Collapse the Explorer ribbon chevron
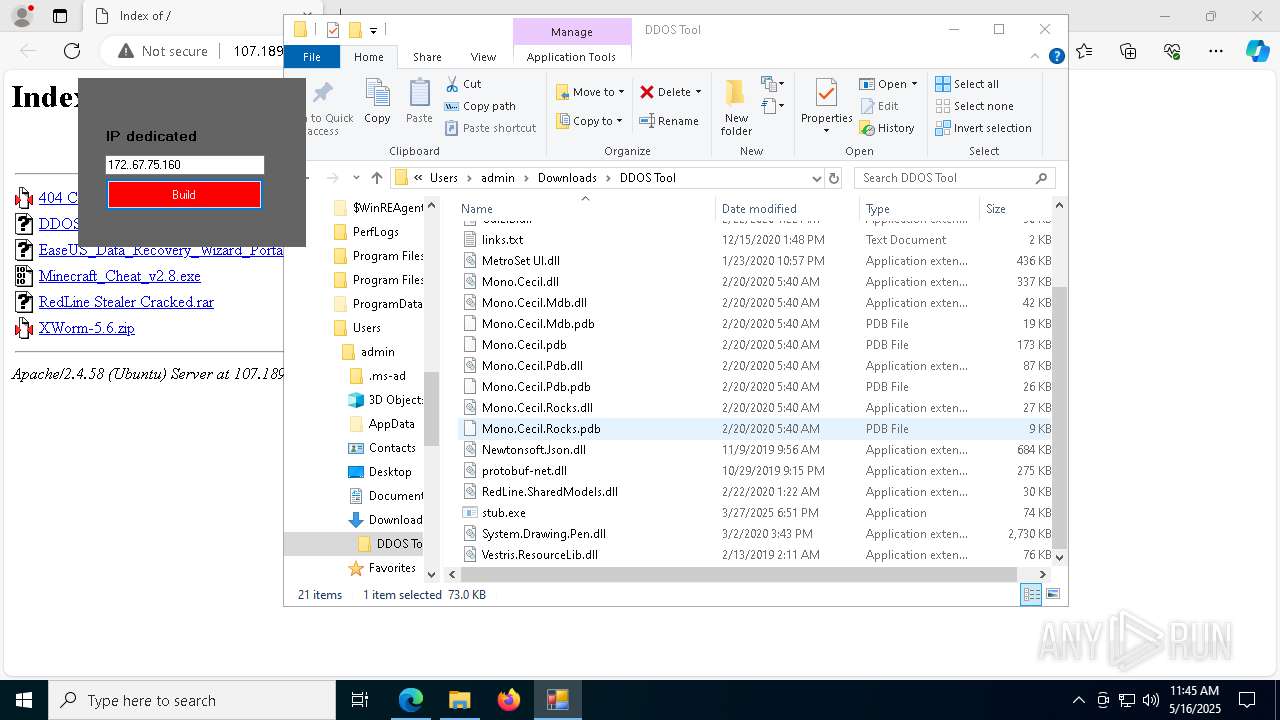This screenshot has height=720, width=1280. coord(1036,57)
